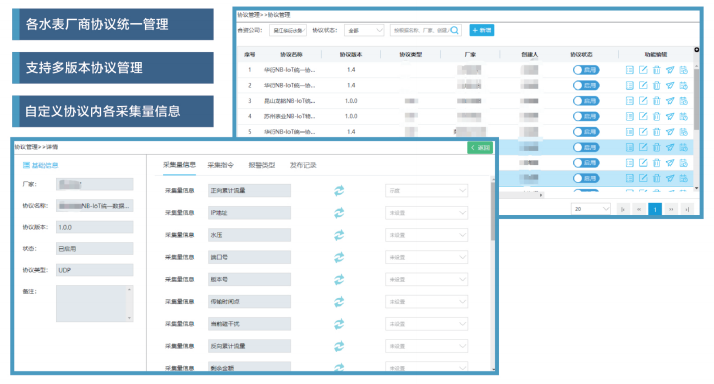Open details icon for protocol row 5
Image resolution: width=714 pixels, height=384 pixels.
coord(630,132)
